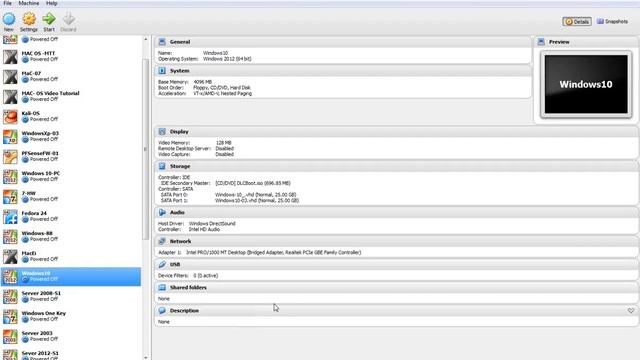
Task: Open the File menu
Action: point(7,3)
